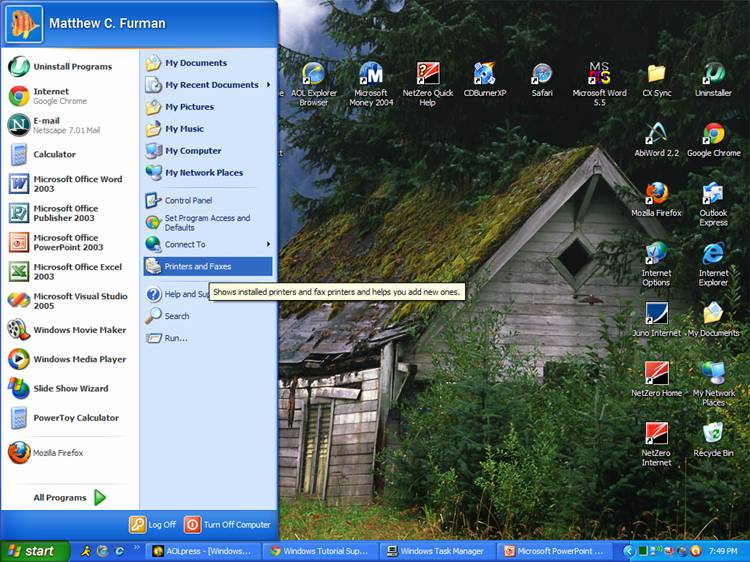750x562 pixels.
Task: Open the Run... dialog
Action: (x=208, y=338)
